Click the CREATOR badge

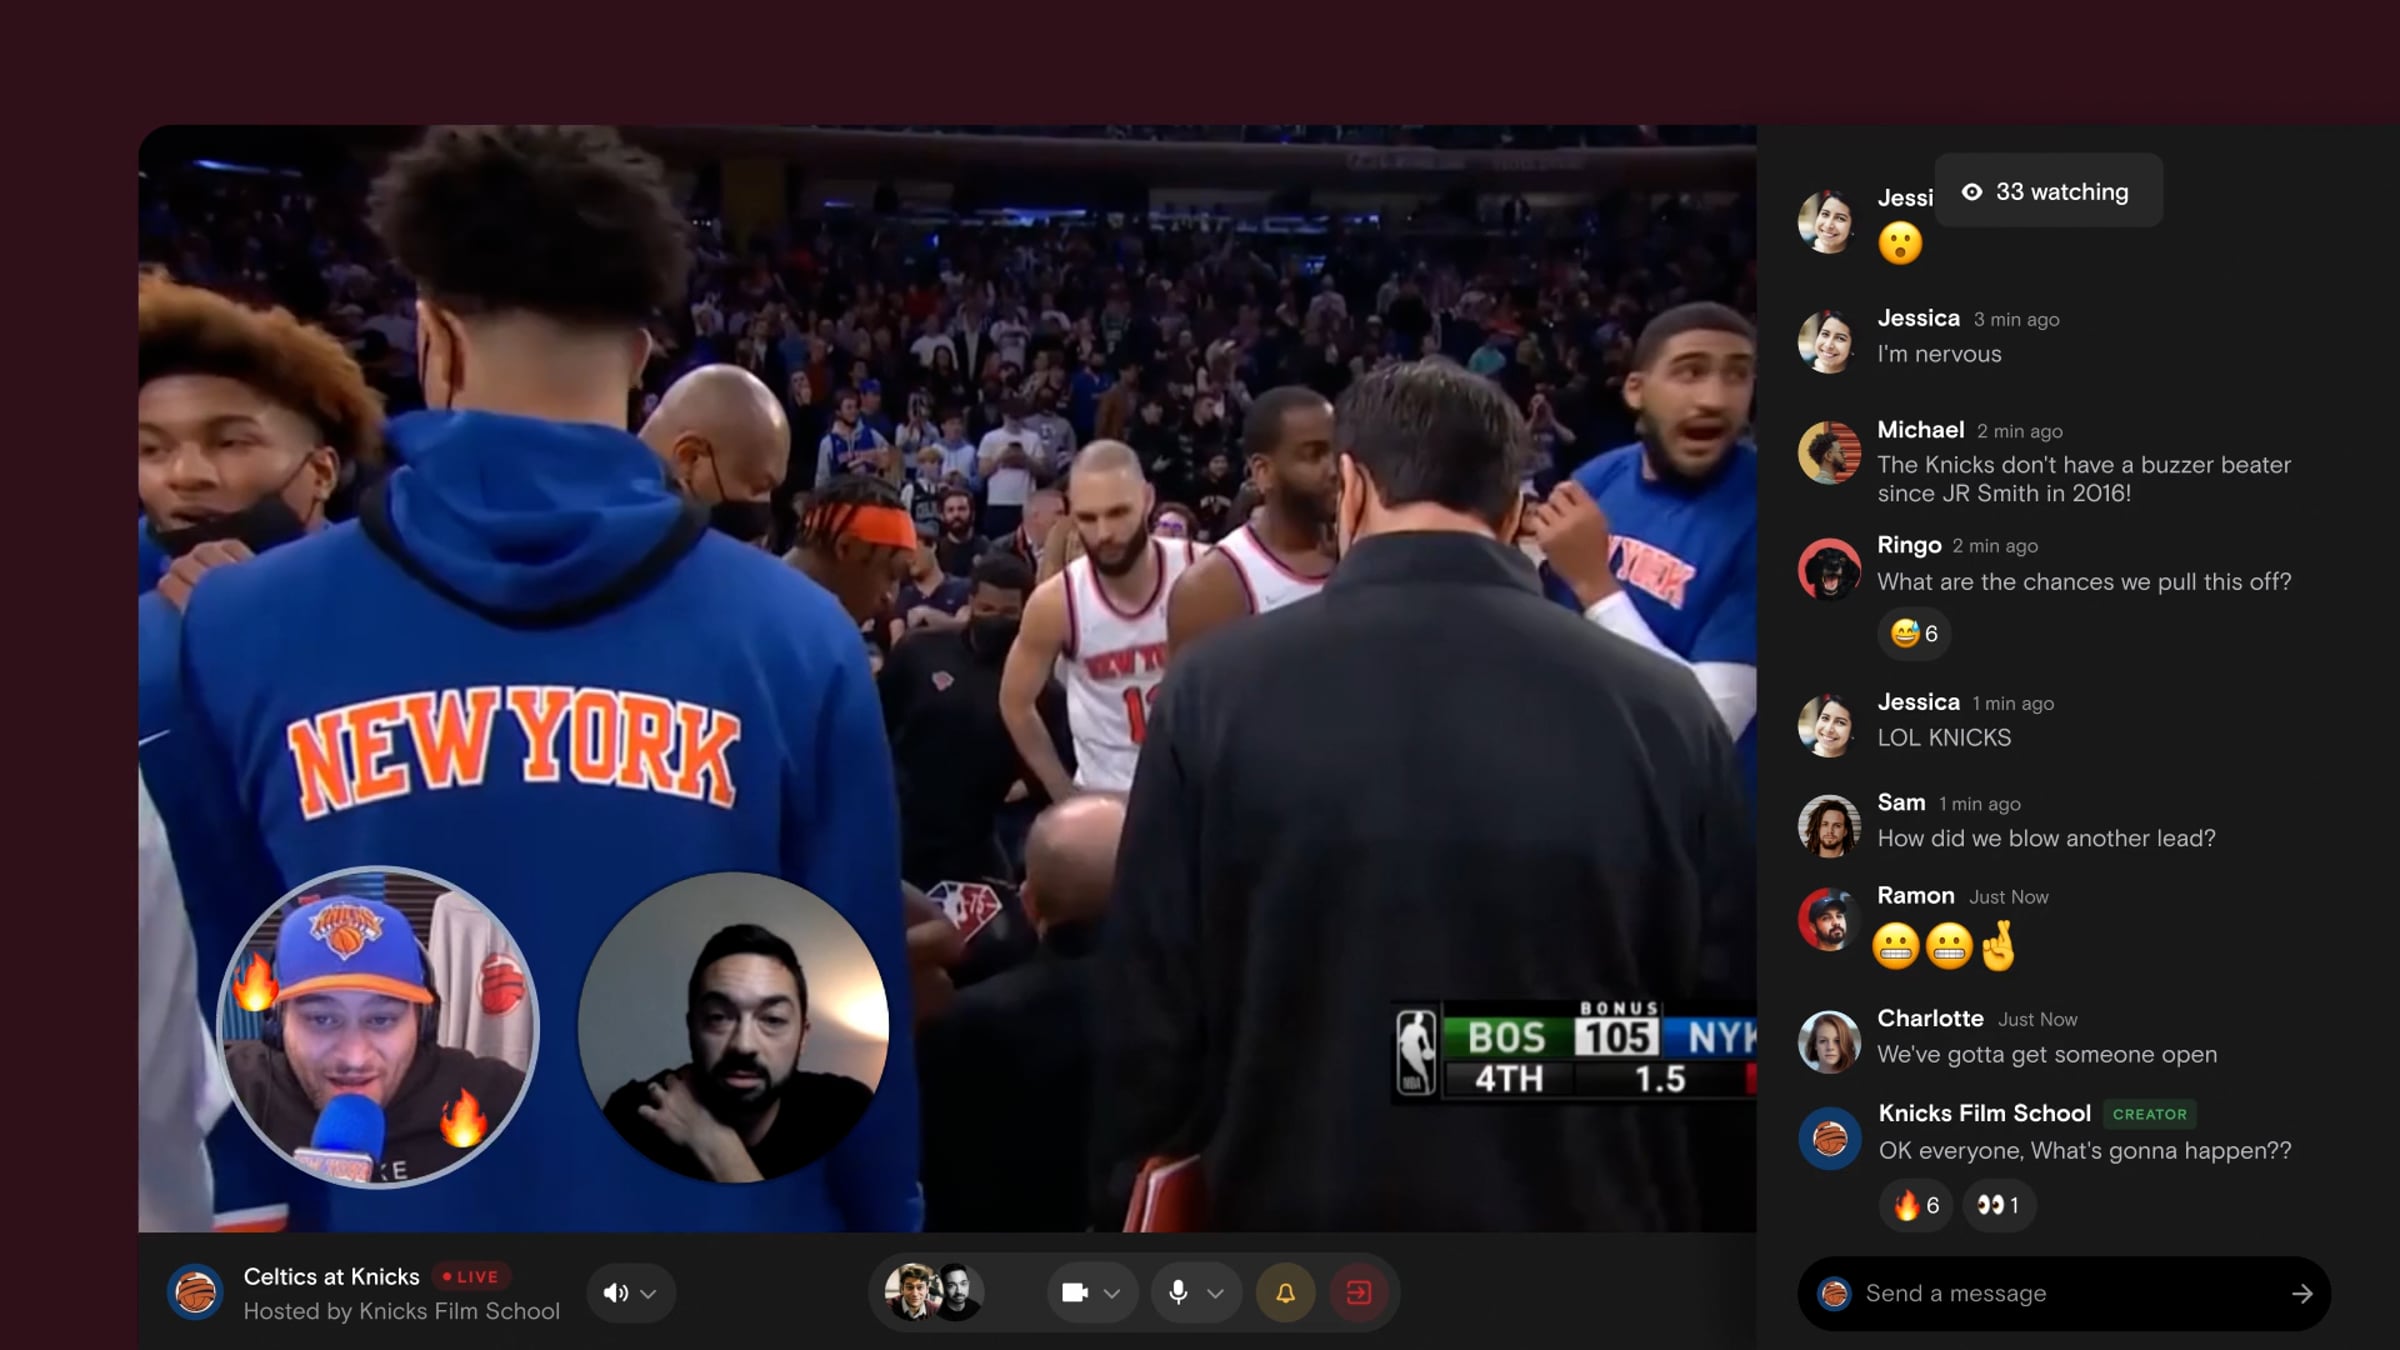2150,1114
